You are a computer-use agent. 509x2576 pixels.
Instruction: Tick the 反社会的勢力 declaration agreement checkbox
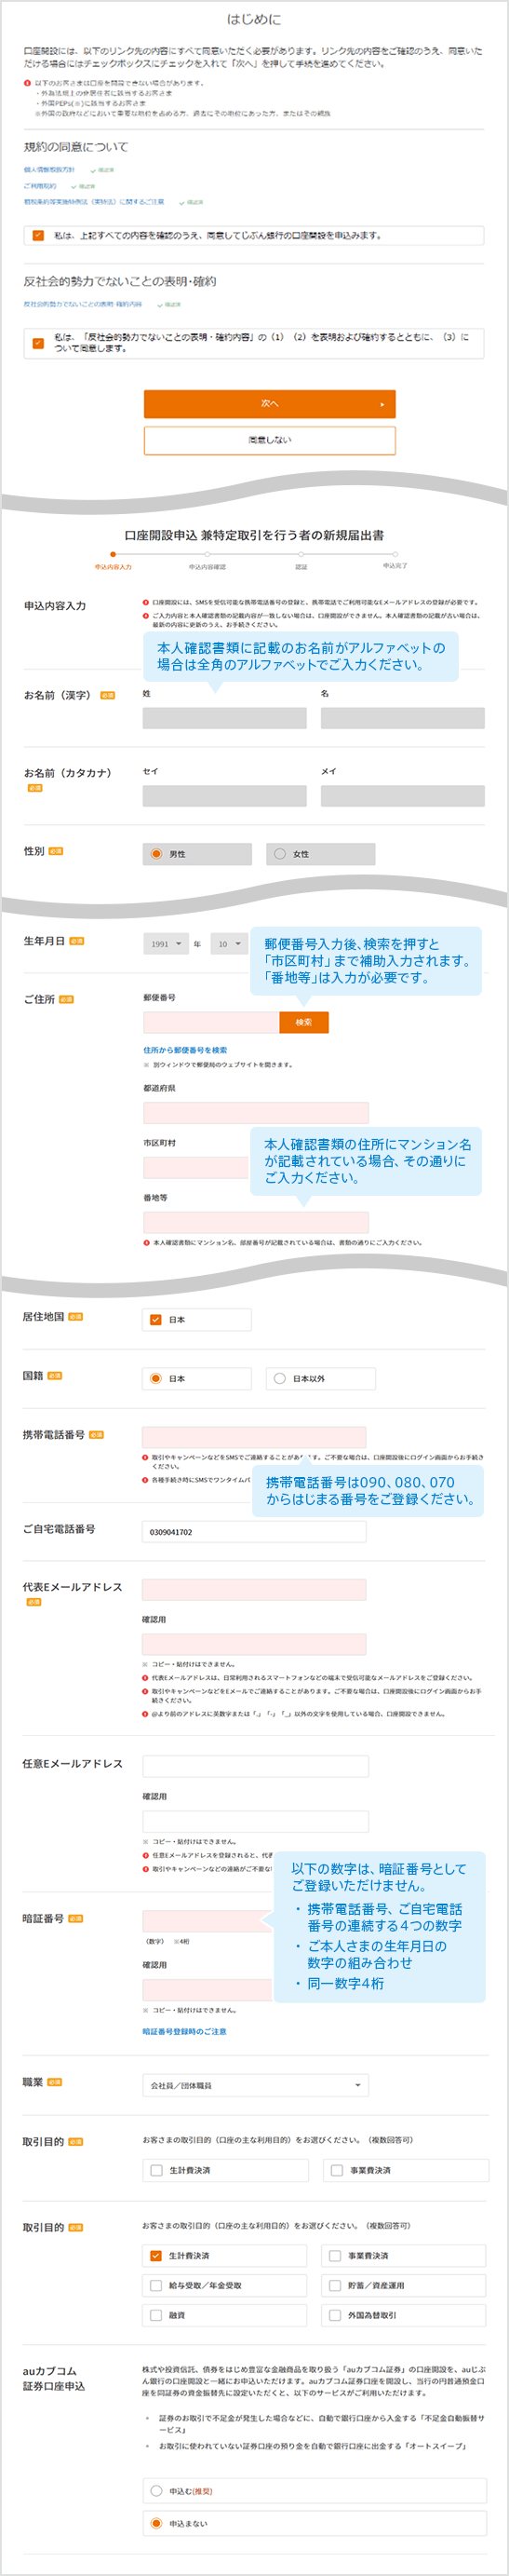pyautogui.click(x=38, y=343)
